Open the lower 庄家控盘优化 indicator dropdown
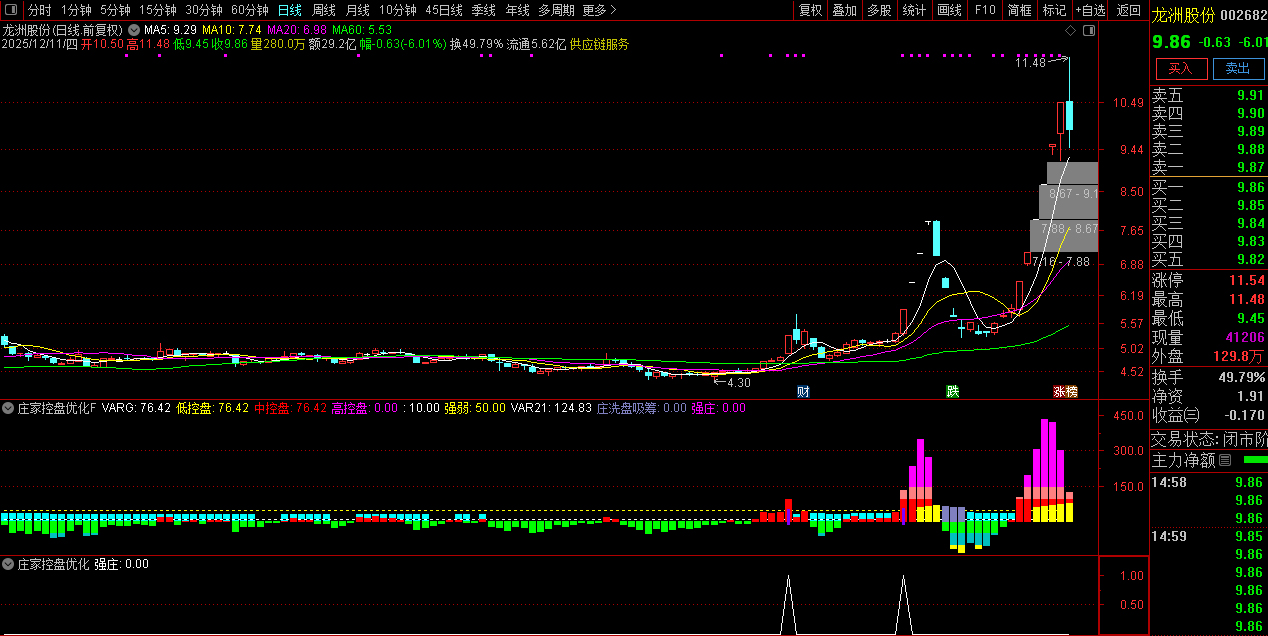This screenshot has height=636, width=1268. click(8, 564)
